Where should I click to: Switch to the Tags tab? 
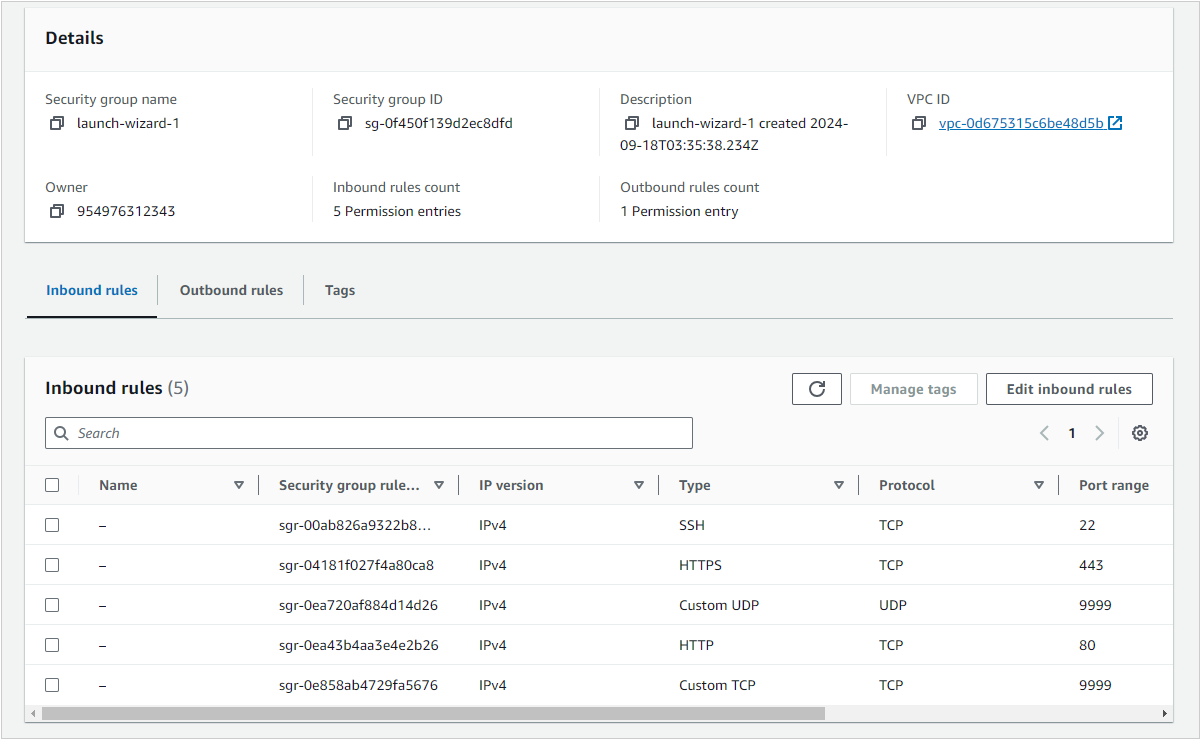coord(339,290)
